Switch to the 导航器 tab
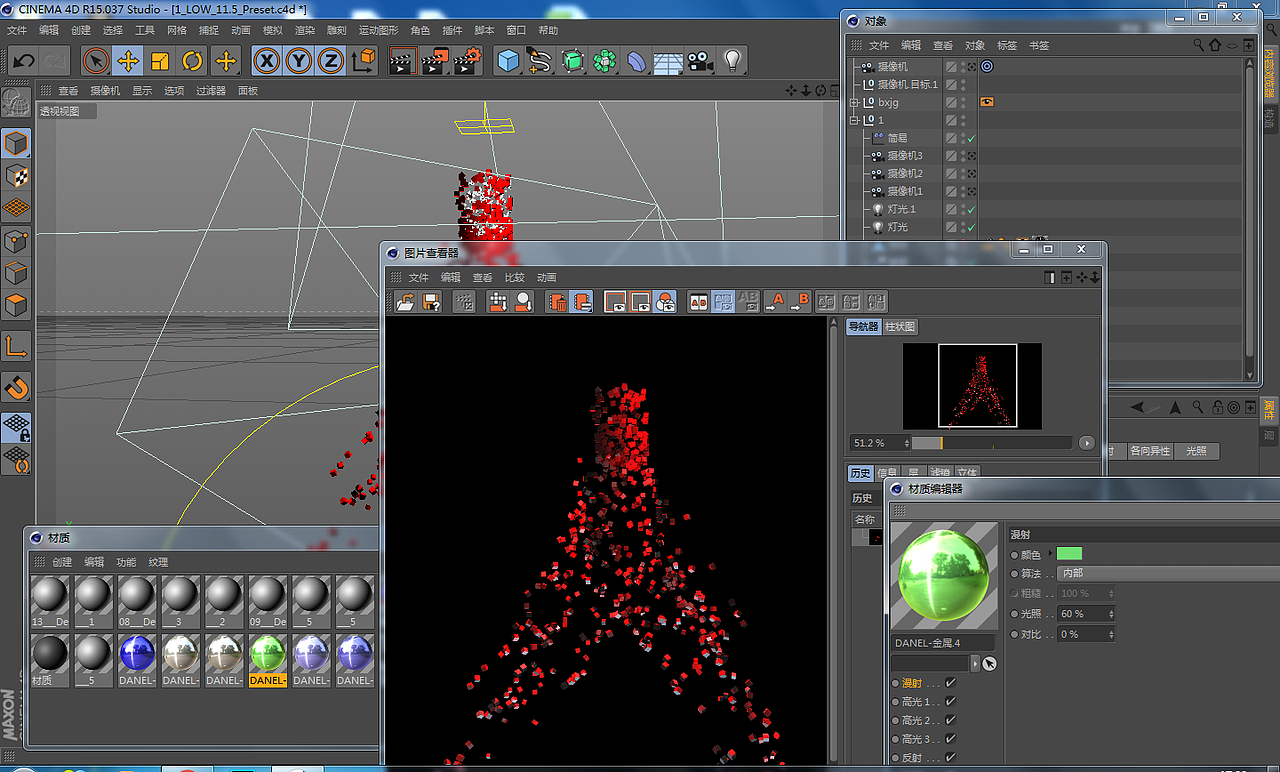The width and height of the screenshot is (1280, 772). point(864,327)
